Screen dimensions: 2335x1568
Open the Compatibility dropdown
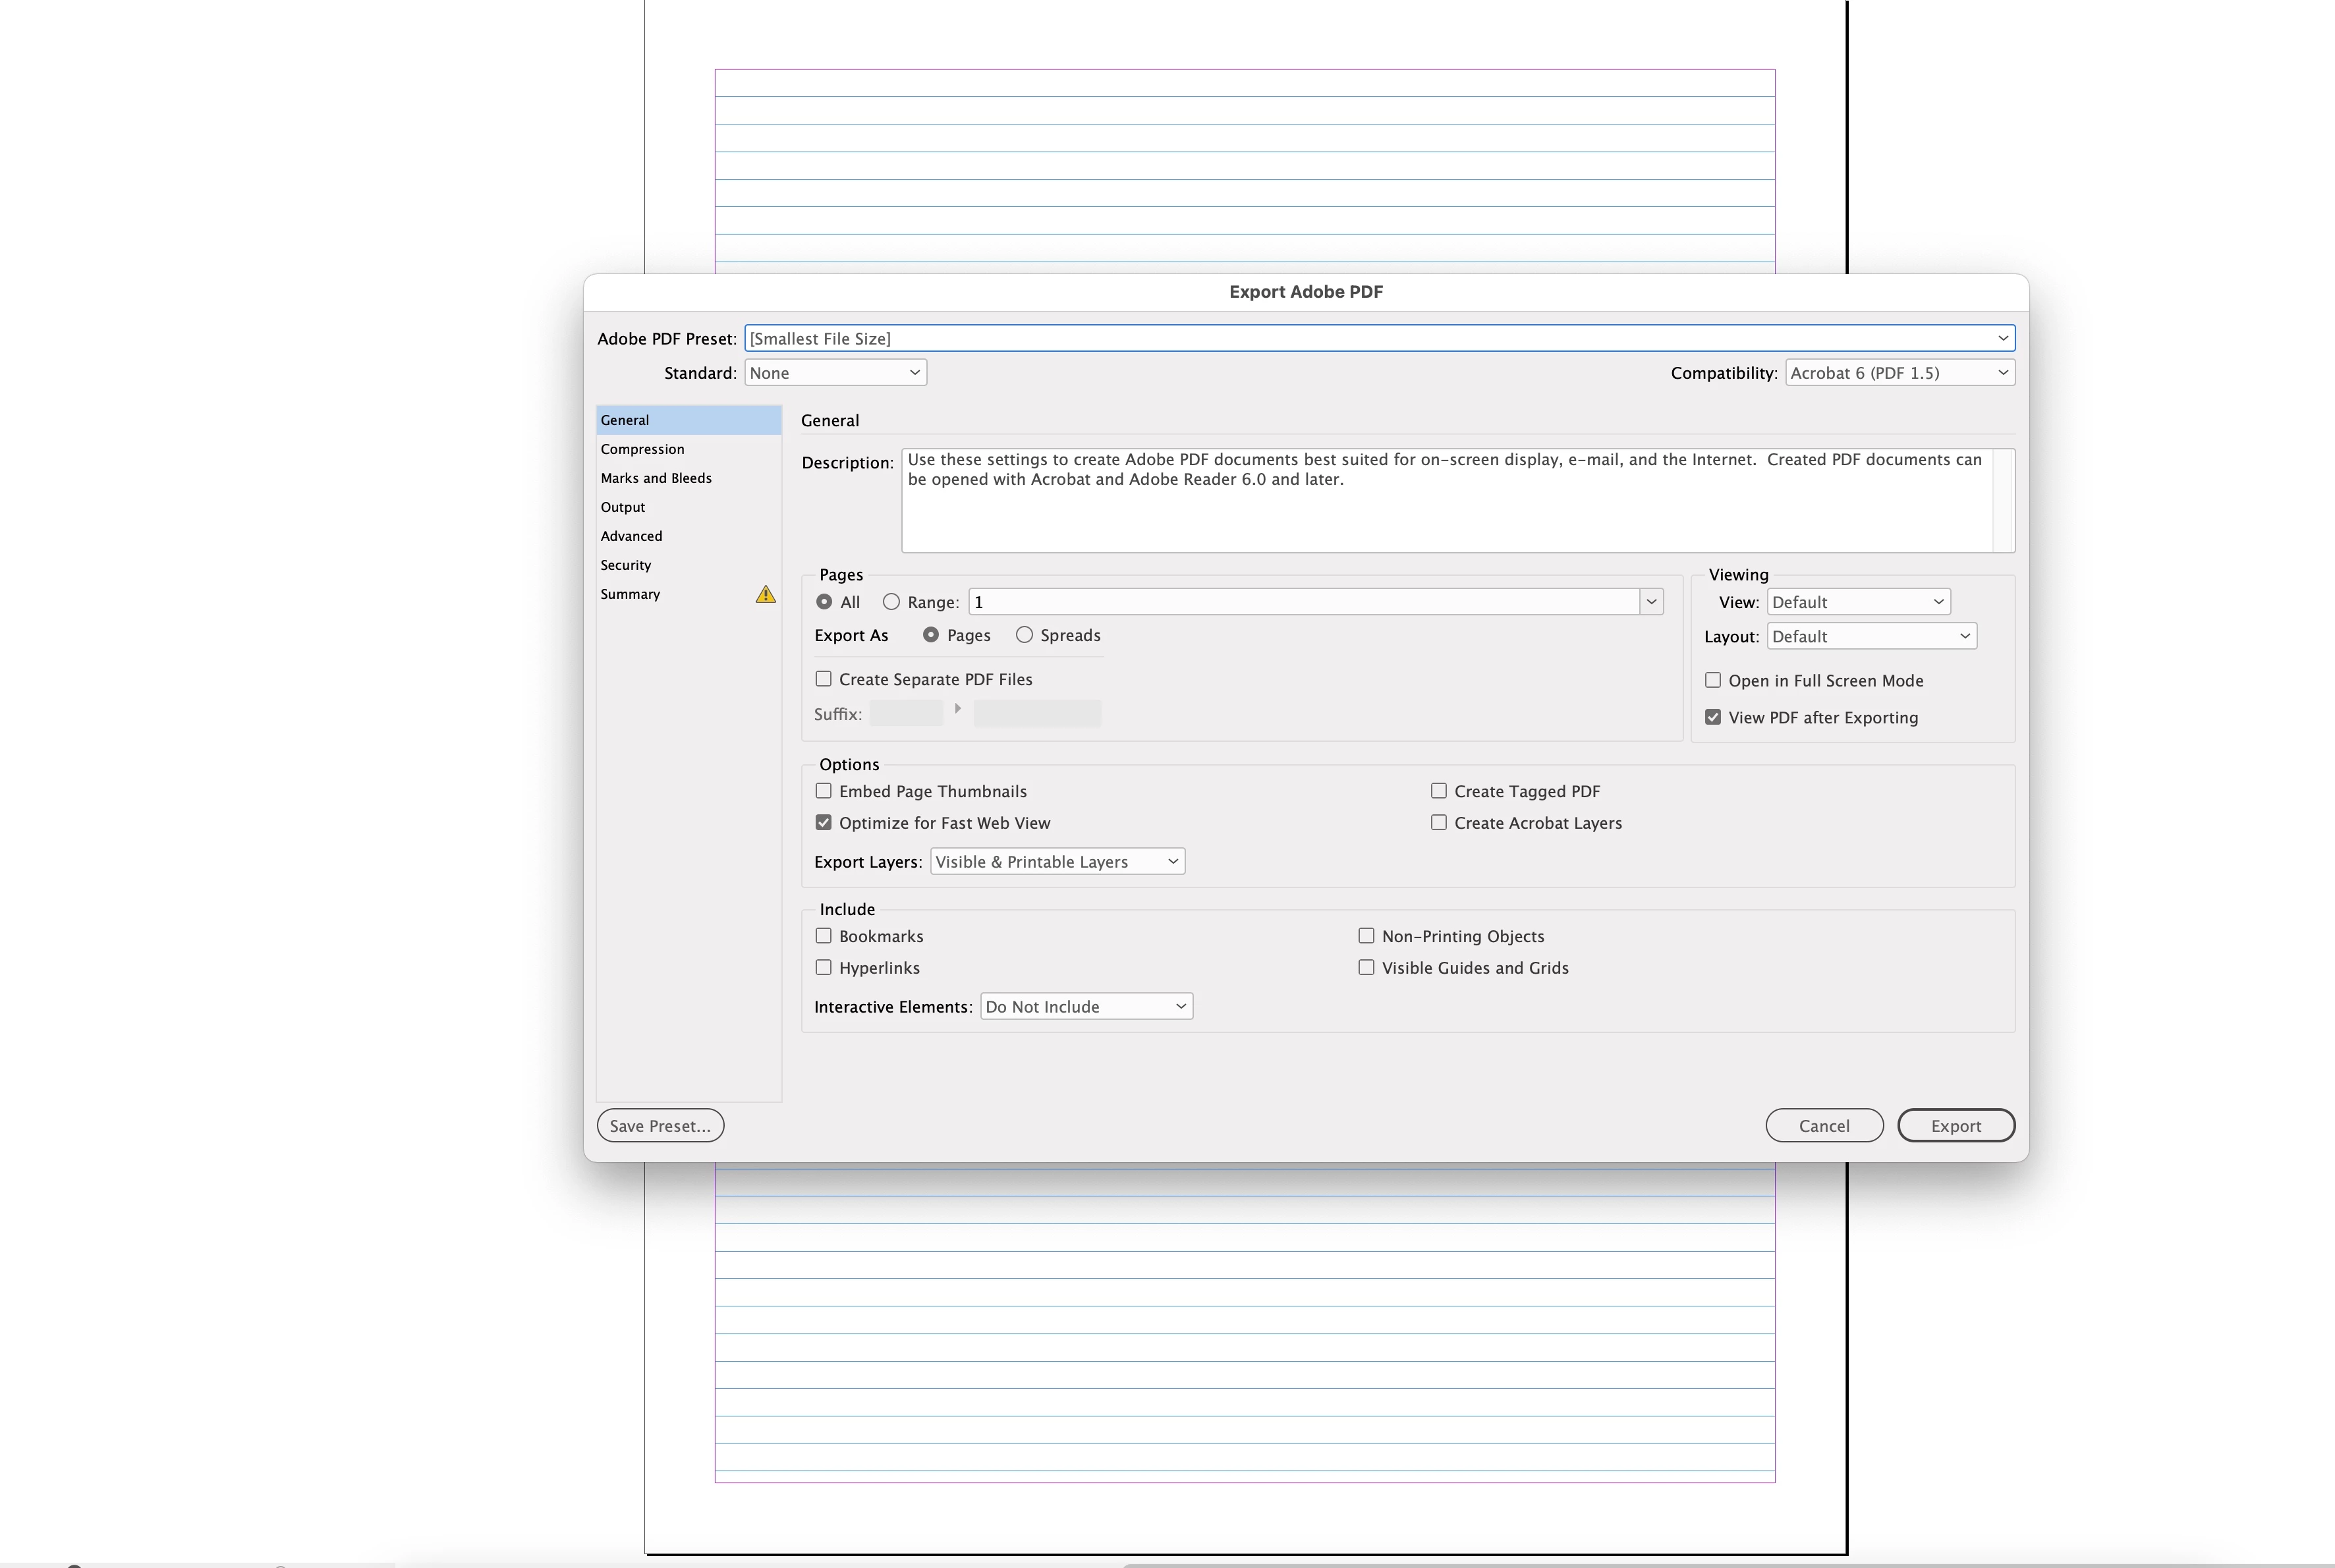click(x=1898, y=373)
